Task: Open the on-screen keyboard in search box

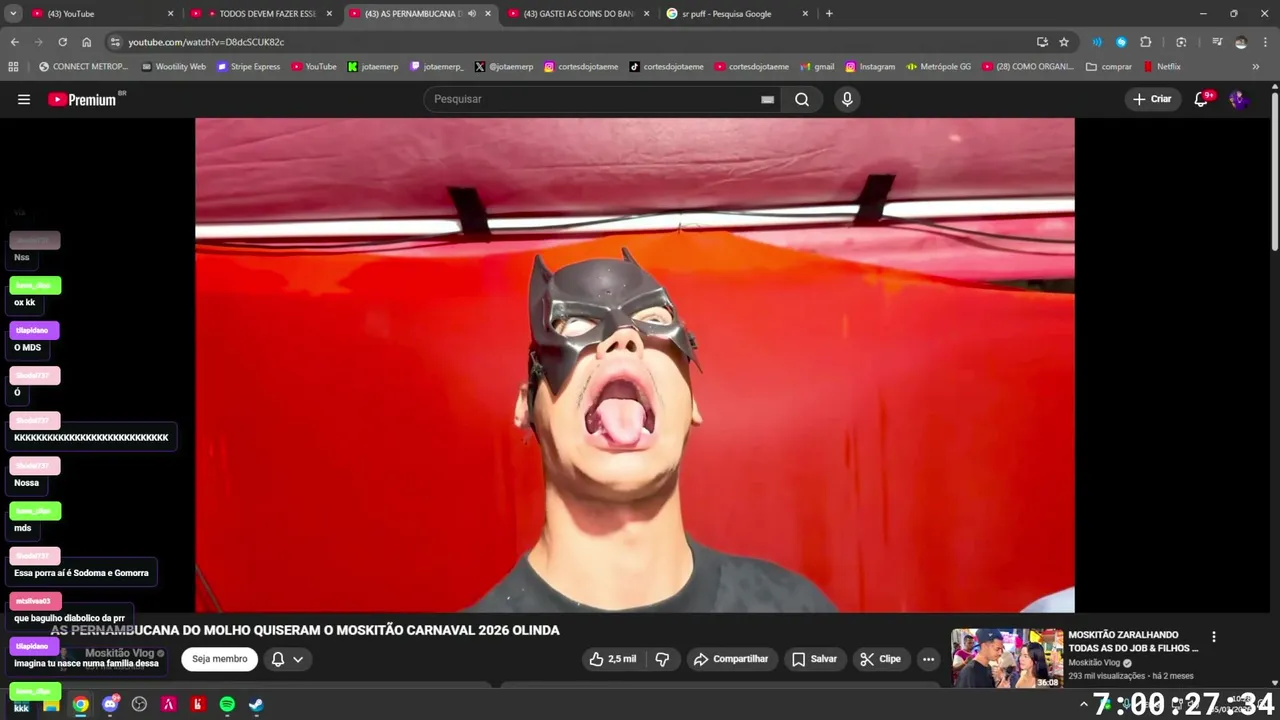Action: (x=767, y=99)
